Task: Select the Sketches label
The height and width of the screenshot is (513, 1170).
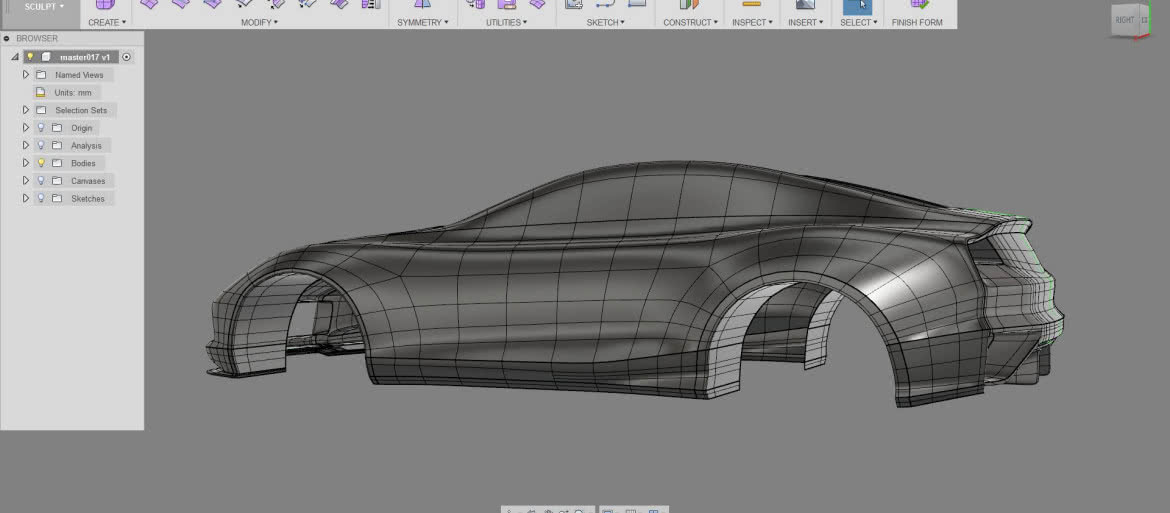Action: click(88, 199)
